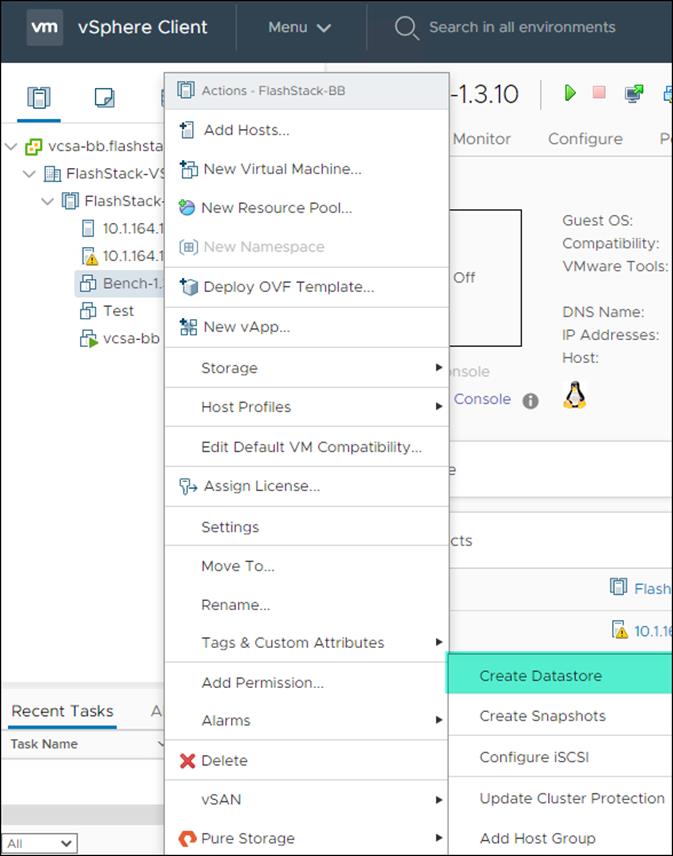673x856 pixels.
Task: Sort by Task Name column header
Action: [x=44, y=744]
